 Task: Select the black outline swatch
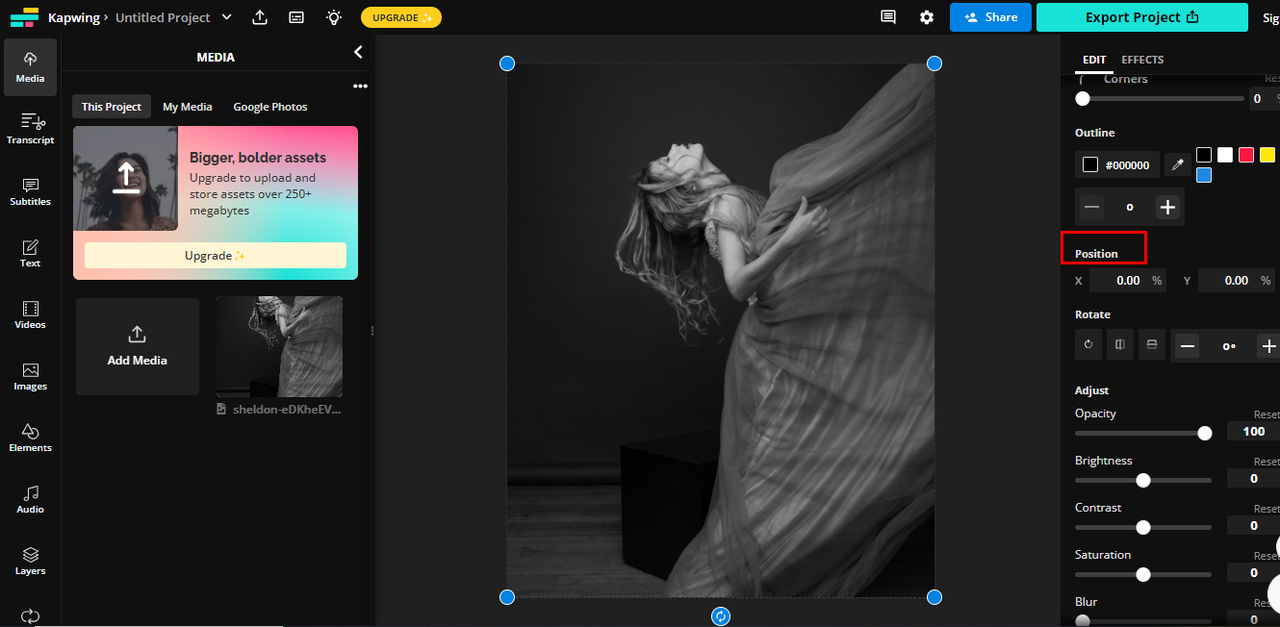[x=1204, y=155]
